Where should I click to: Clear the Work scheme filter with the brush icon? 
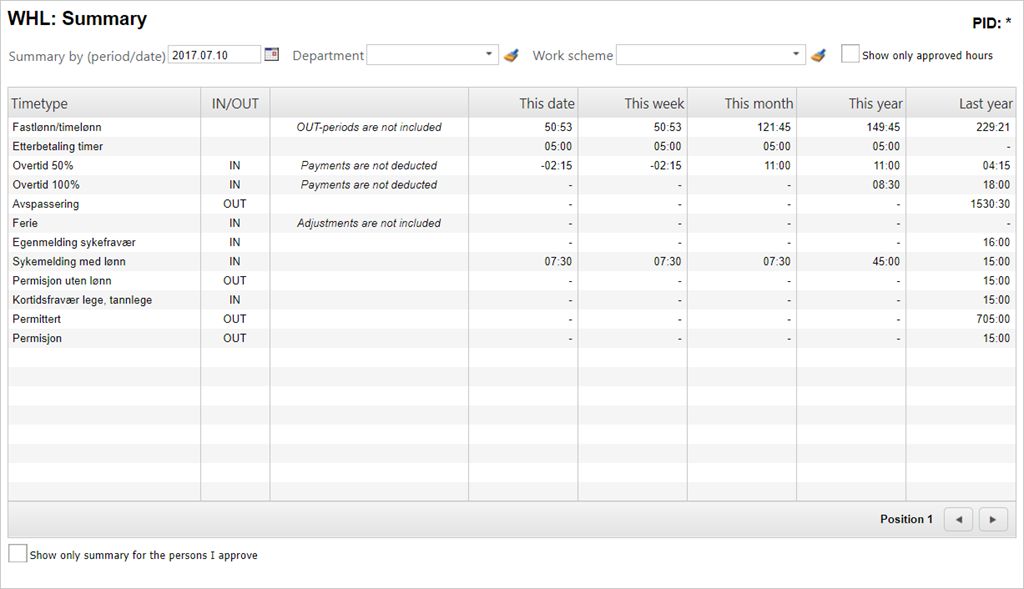(818, 56)
